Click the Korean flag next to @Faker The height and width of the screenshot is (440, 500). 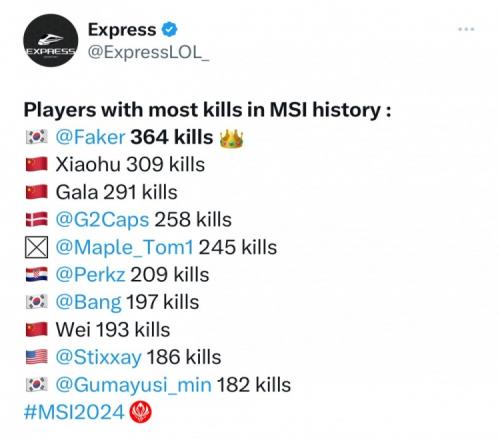(x=37, y=137)
